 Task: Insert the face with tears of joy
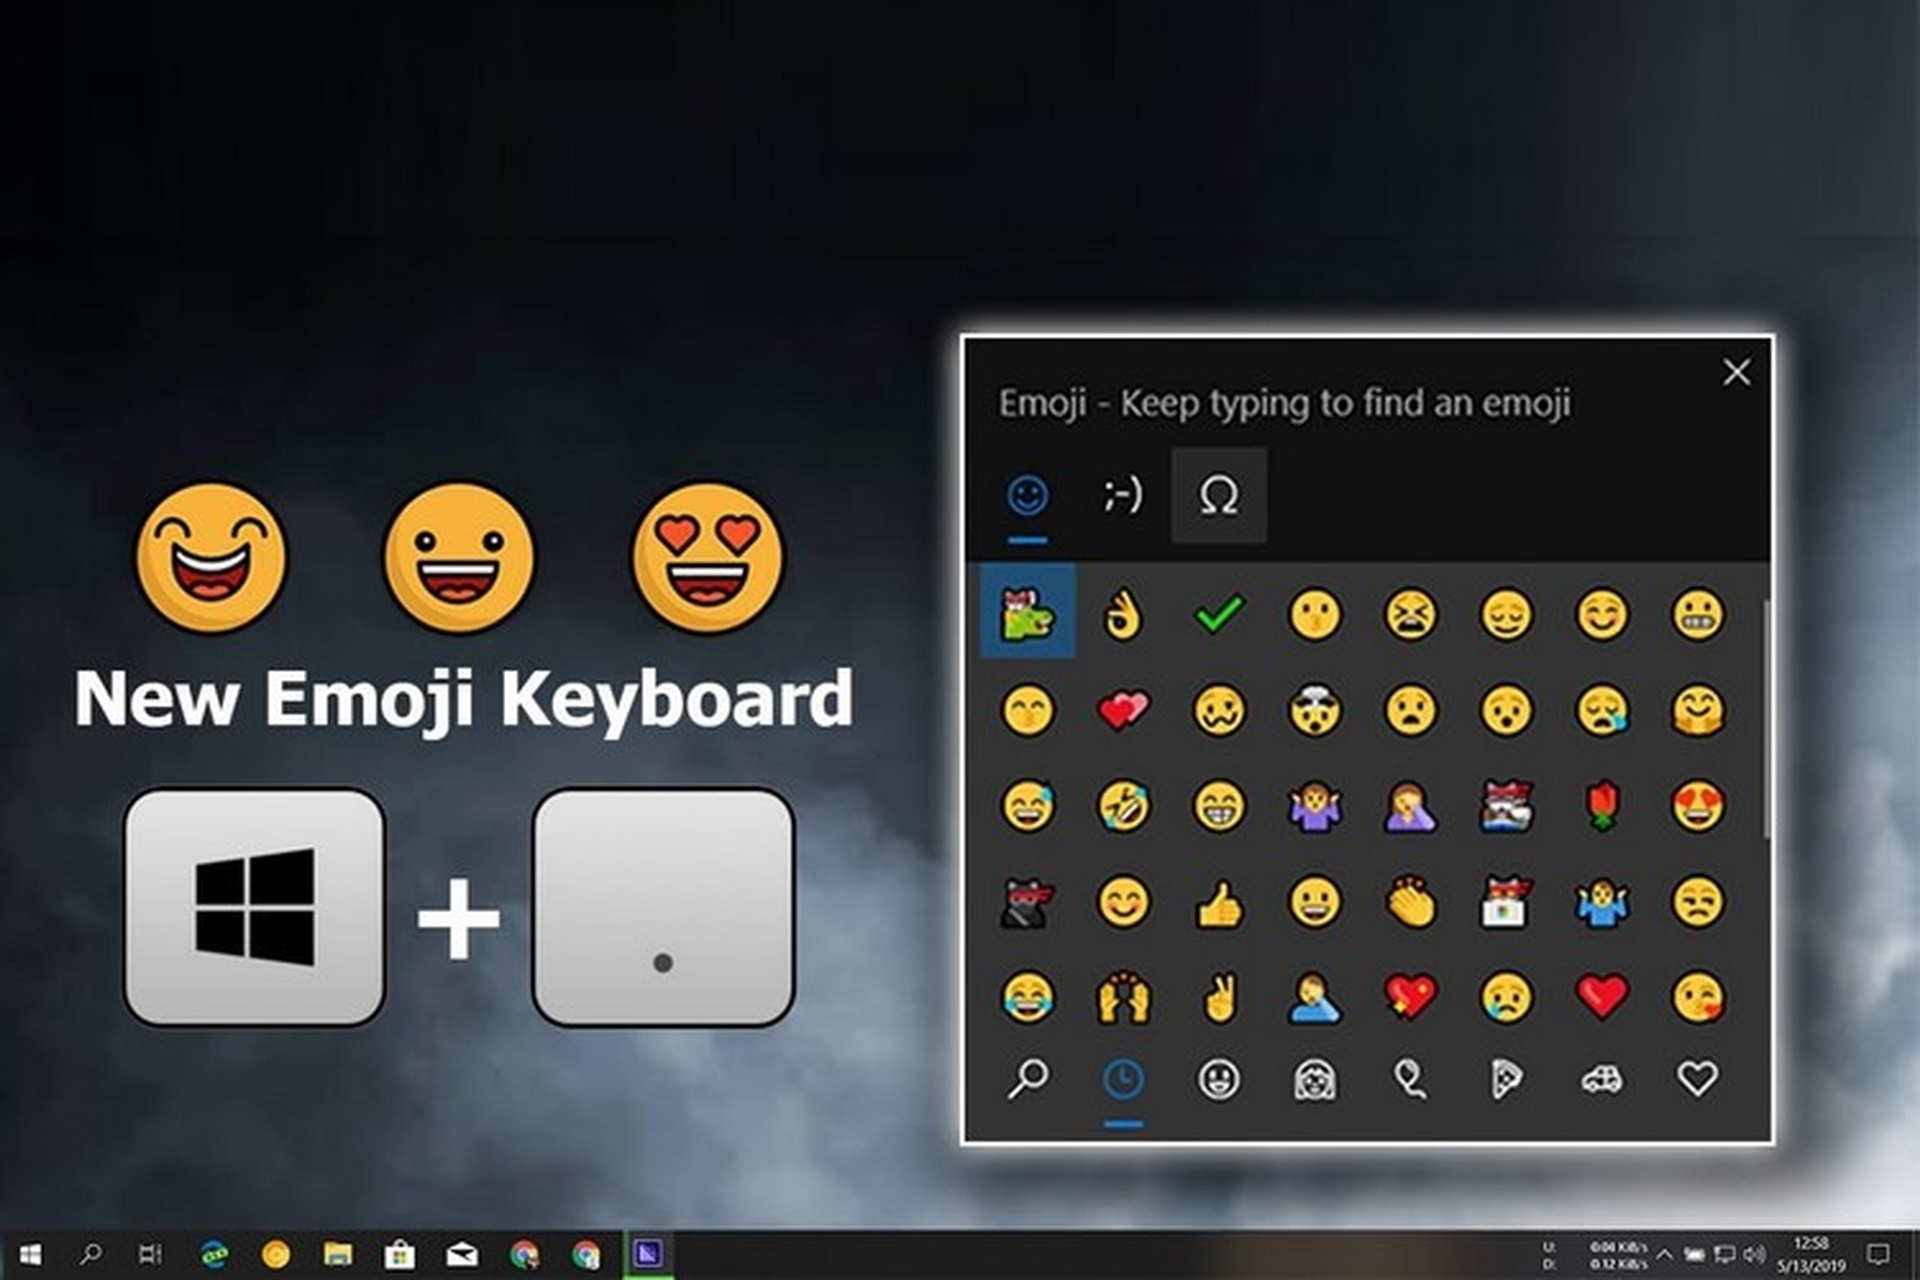pos(1027,997)
